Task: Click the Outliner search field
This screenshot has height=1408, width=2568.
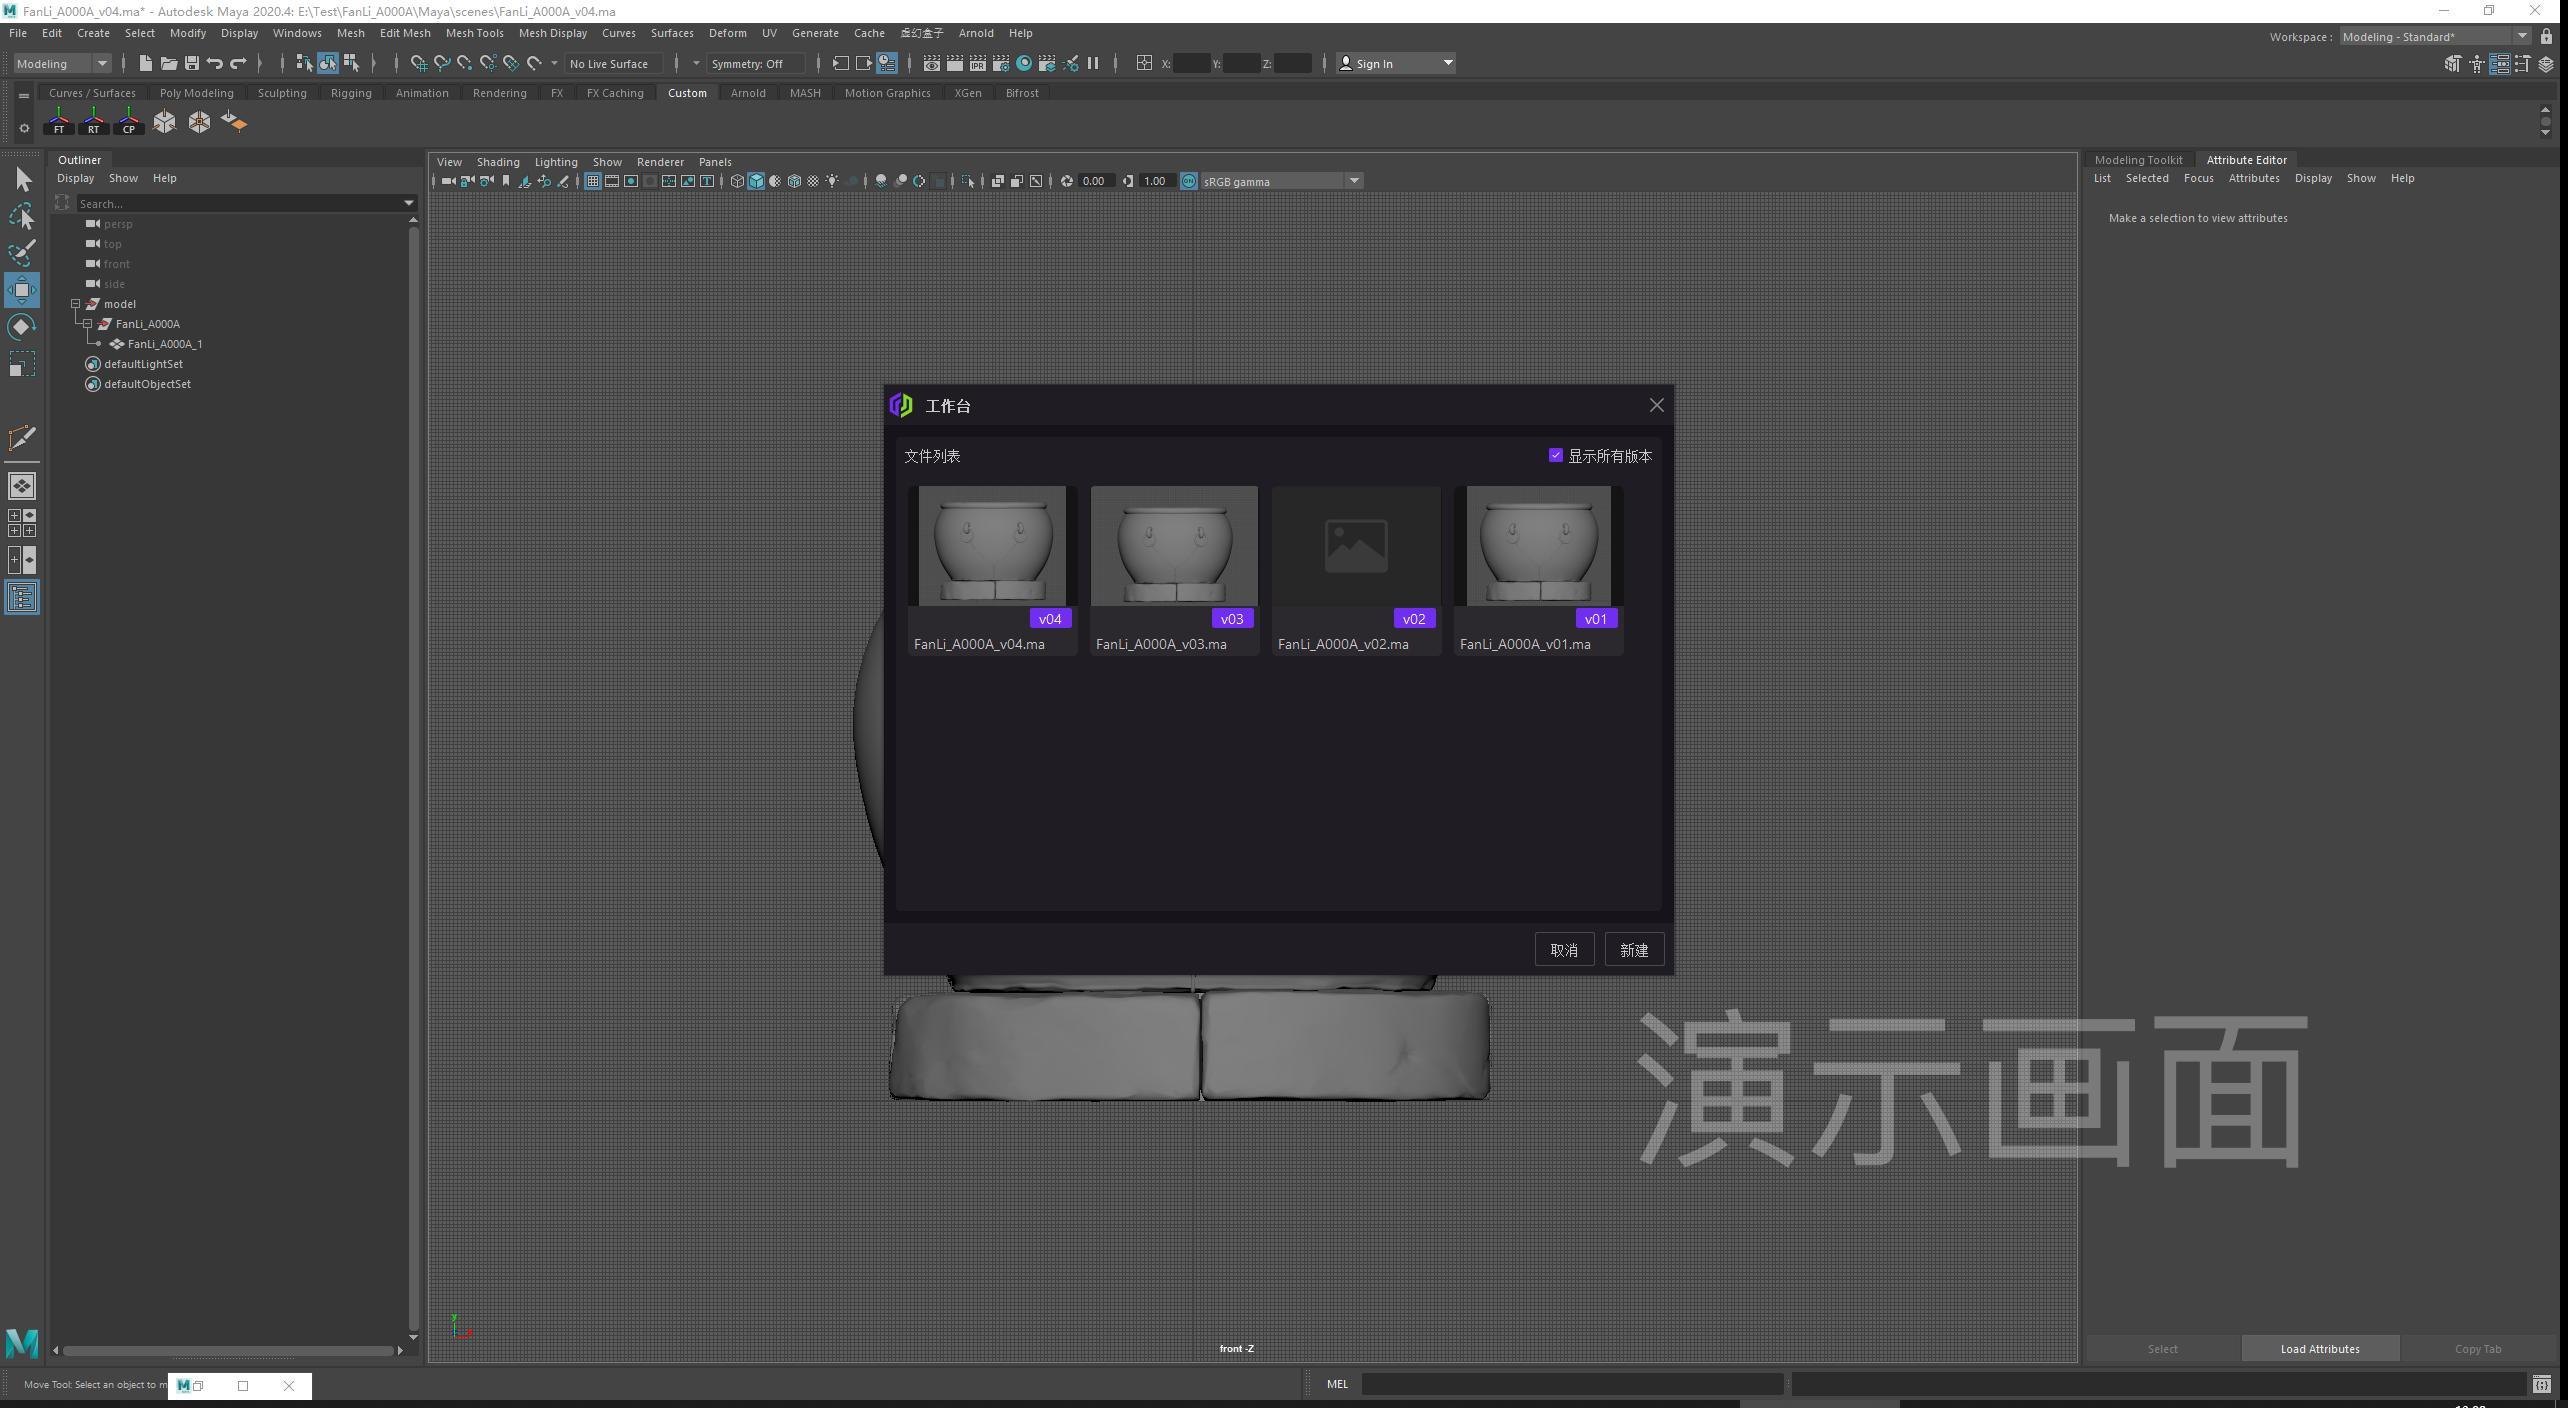Action: [238, 203]
